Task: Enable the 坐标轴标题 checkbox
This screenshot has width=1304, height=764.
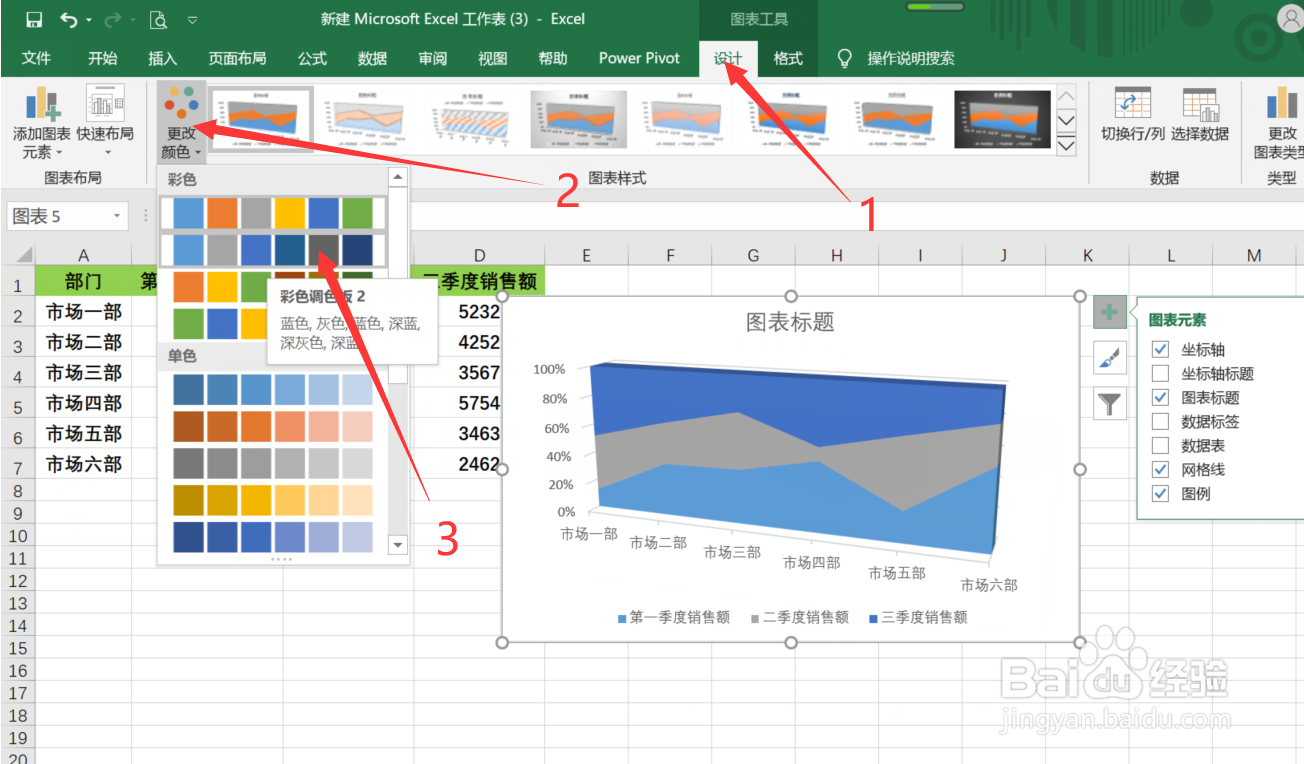Action: tap(1160, 372)
